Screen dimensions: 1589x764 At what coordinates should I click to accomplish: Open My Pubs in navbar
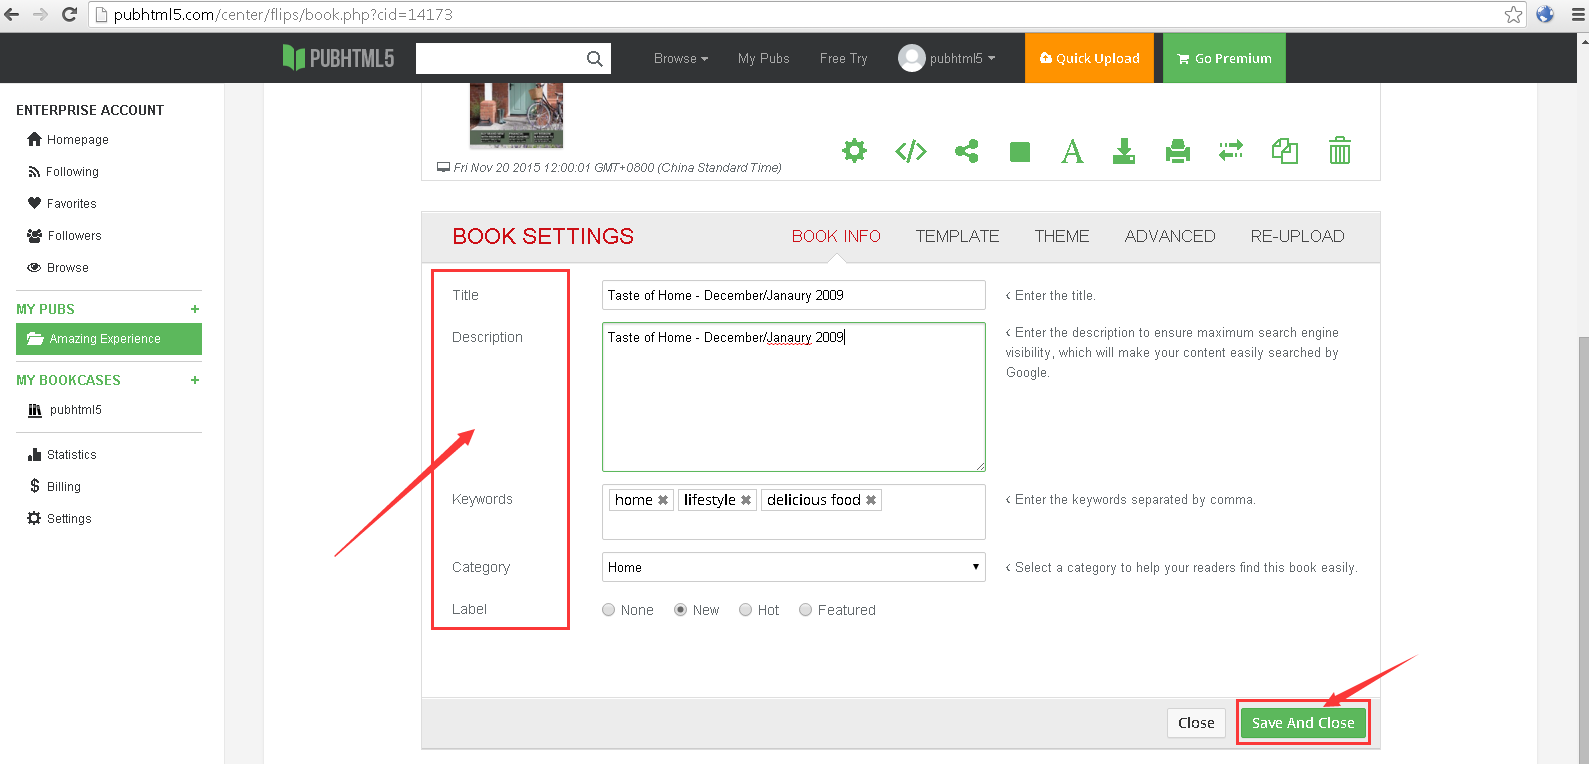click(764, 59)
